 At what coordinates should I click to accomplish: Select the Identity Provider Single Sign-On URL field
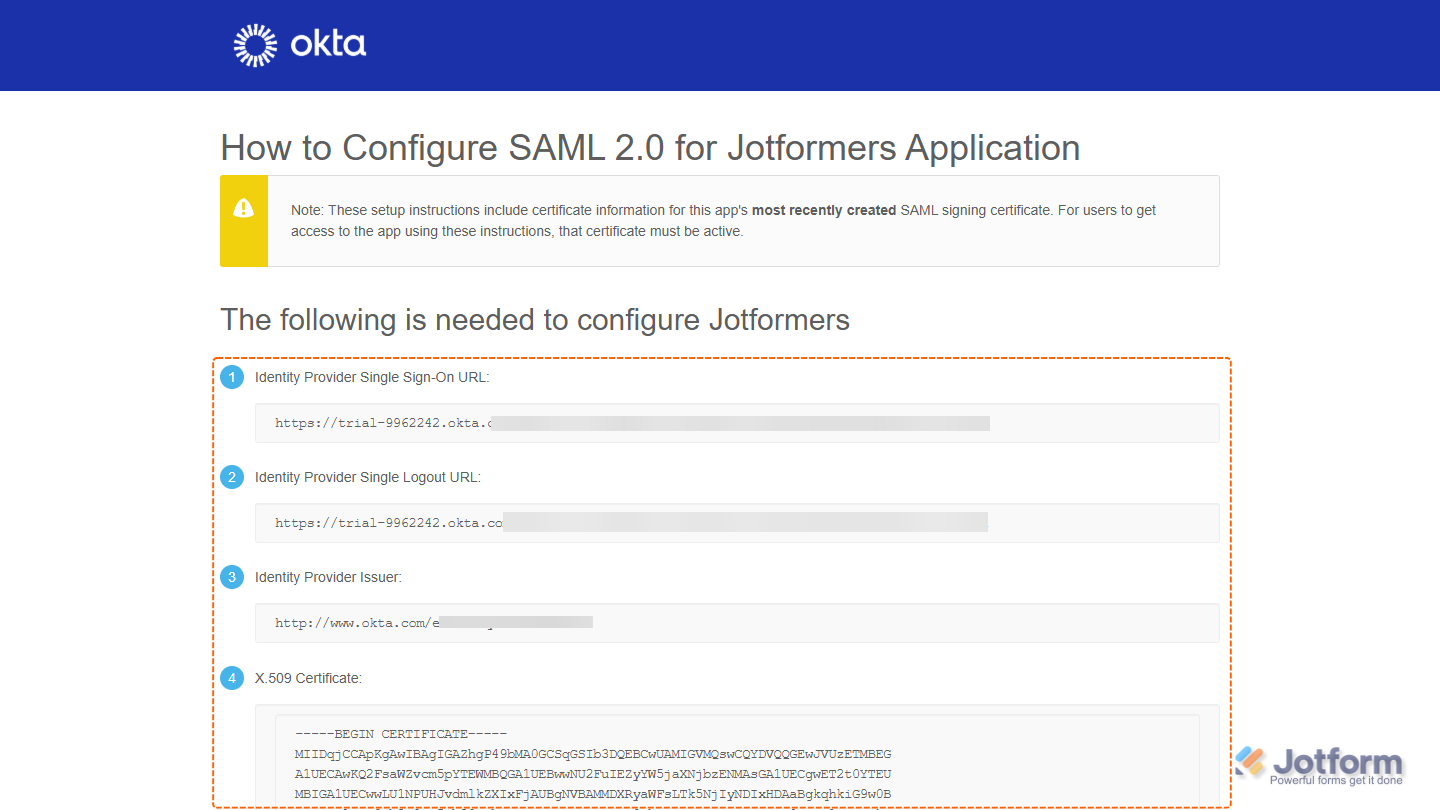pyautogui.click(x=737, y=423)
